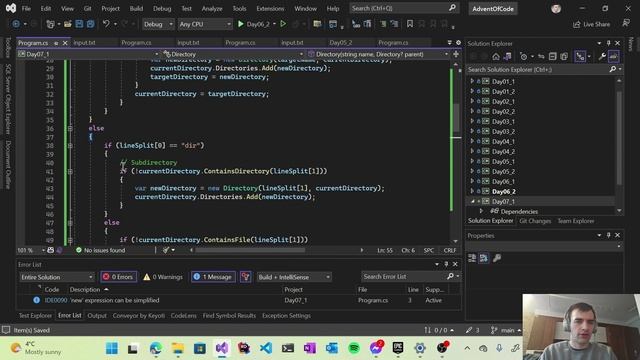Open the Output tab
The image size is (640, 360).
(97, 316)
